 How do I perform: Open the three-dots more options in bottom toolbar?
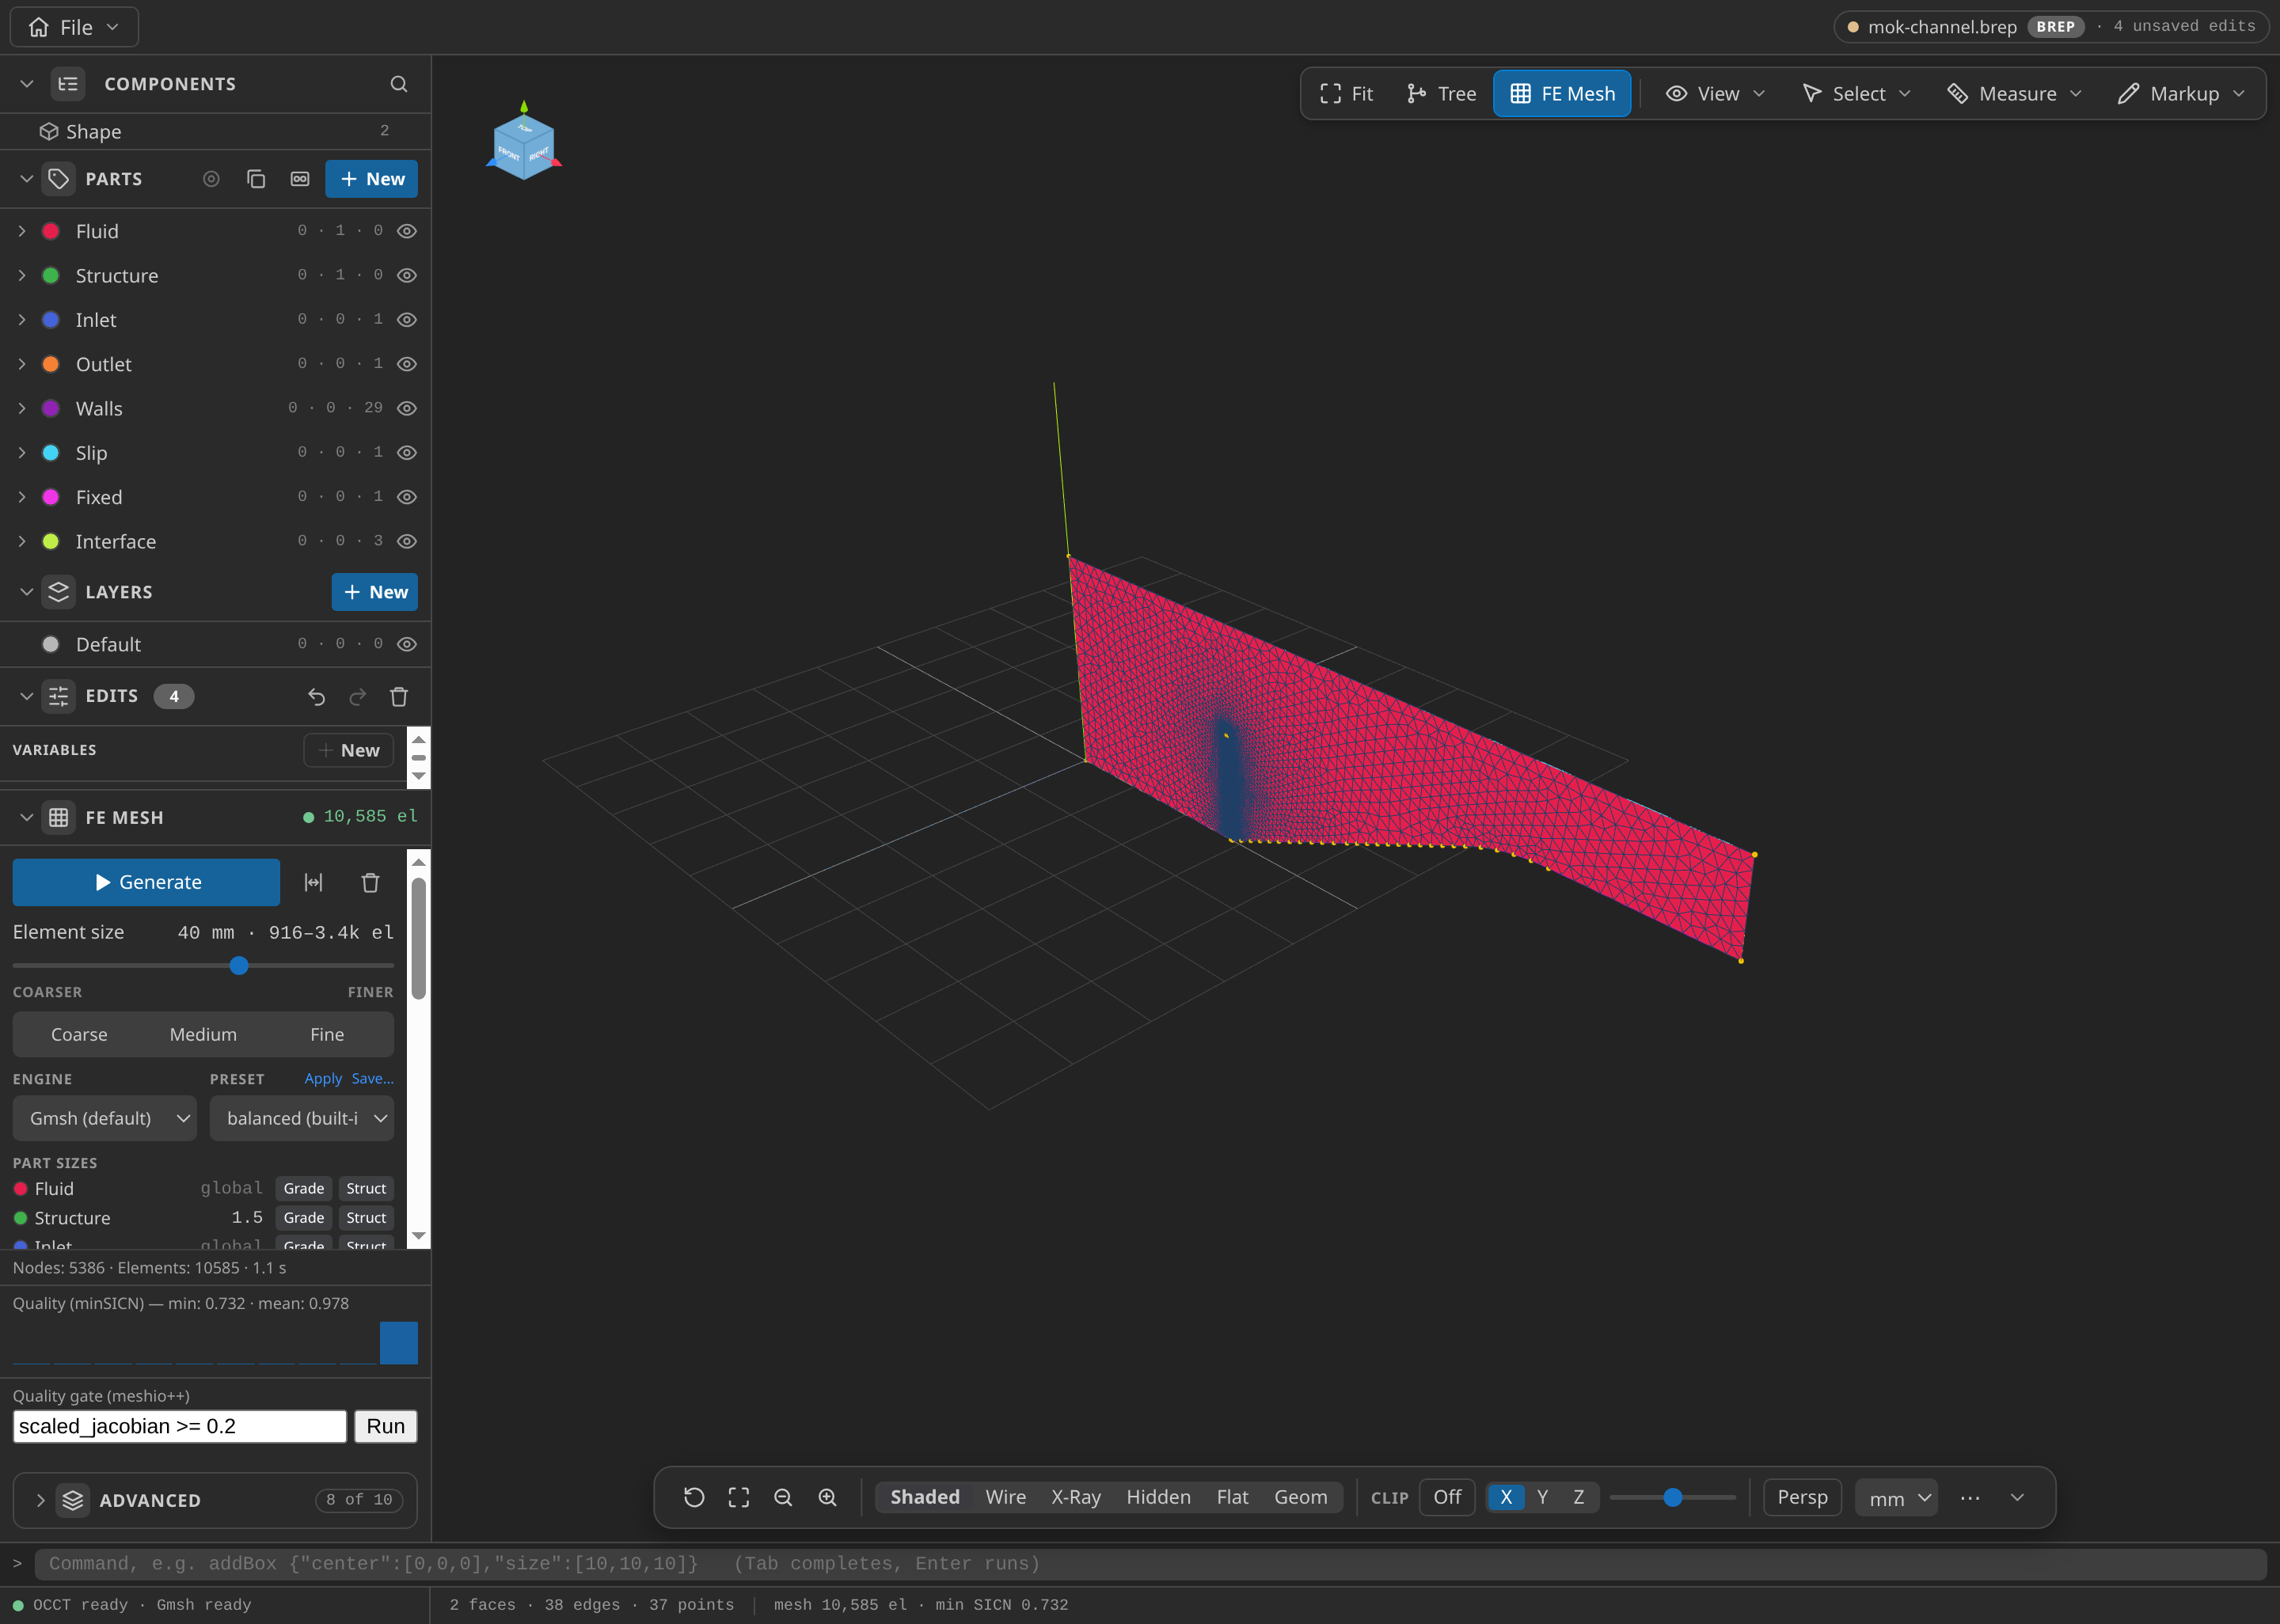click(x=1970, y=1497)
